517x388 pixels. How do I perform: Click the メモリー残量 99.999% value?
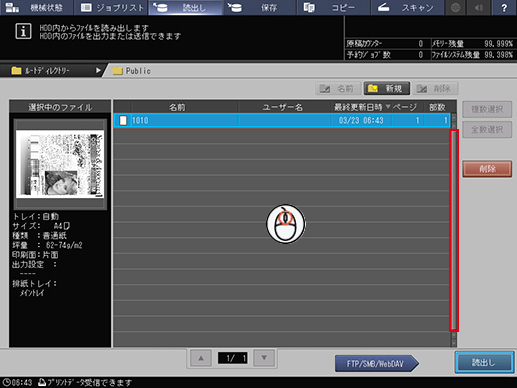click(x=498, y=44)
